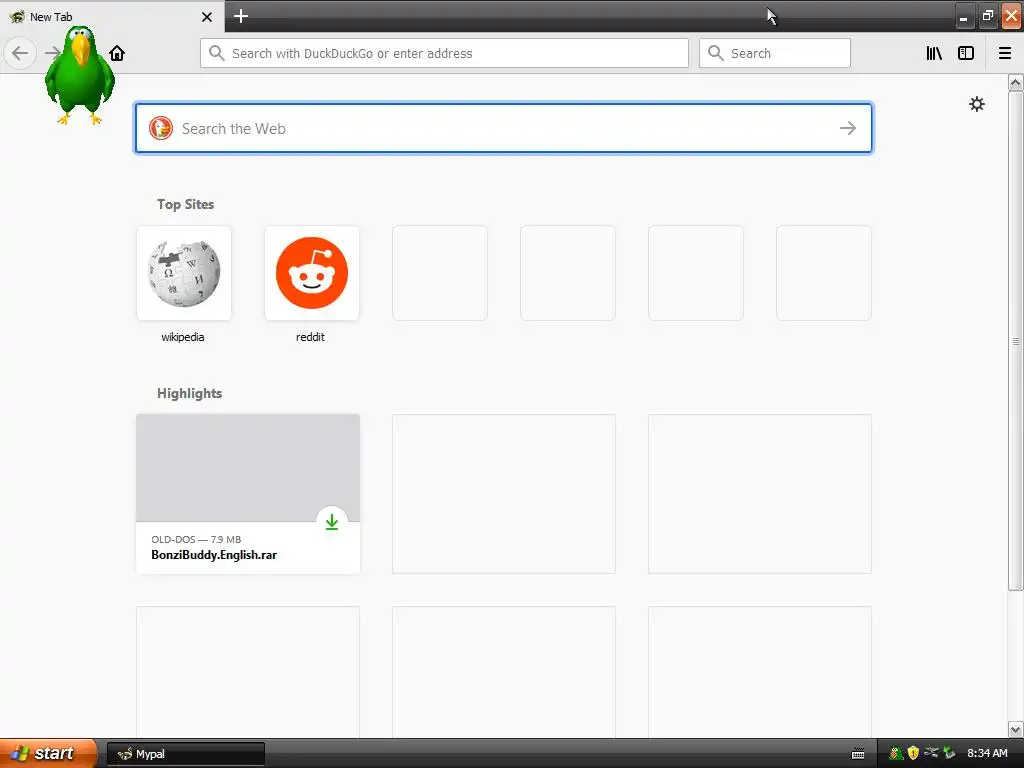Open the BonziBuddy.English.rar highlight card
The width and height of the screenshot is (1024, 768).
(x=248, y=494)
